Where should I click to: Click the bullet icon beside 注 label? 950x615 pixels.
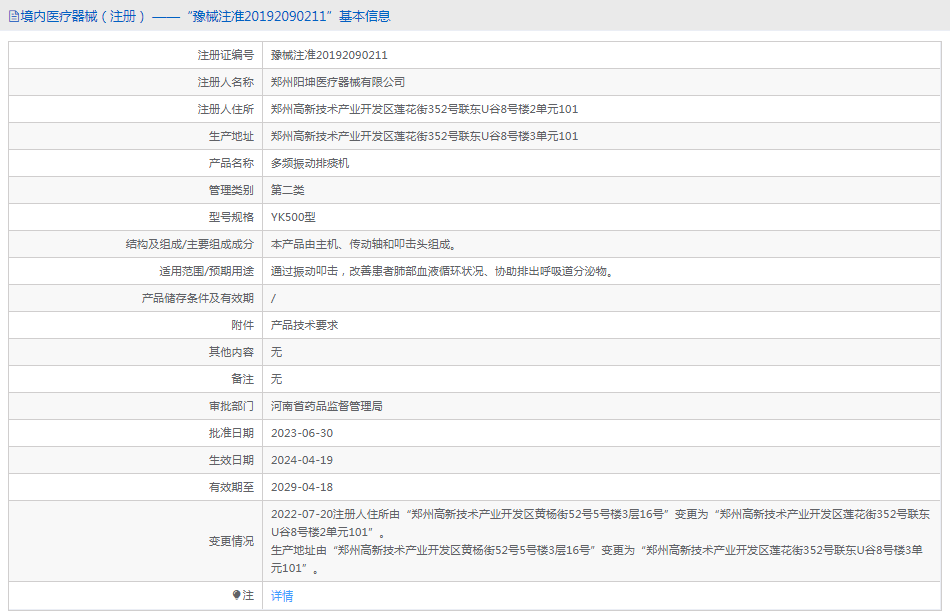236,595
